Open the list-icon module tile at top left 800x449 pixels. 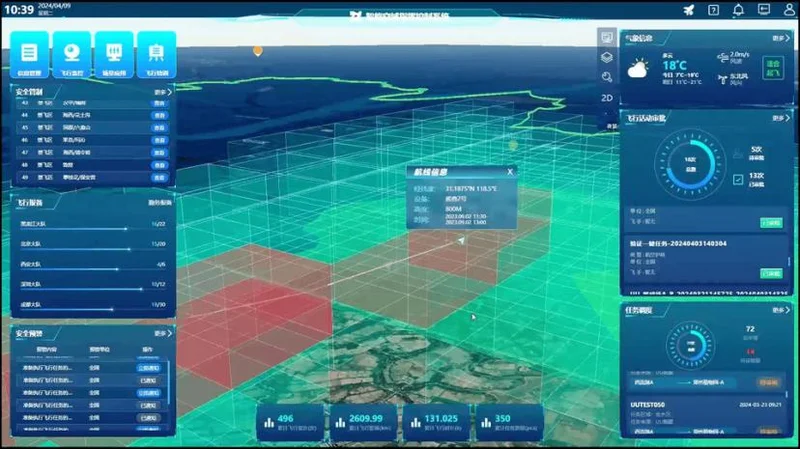pyautogui.click(x=30, y=53)
